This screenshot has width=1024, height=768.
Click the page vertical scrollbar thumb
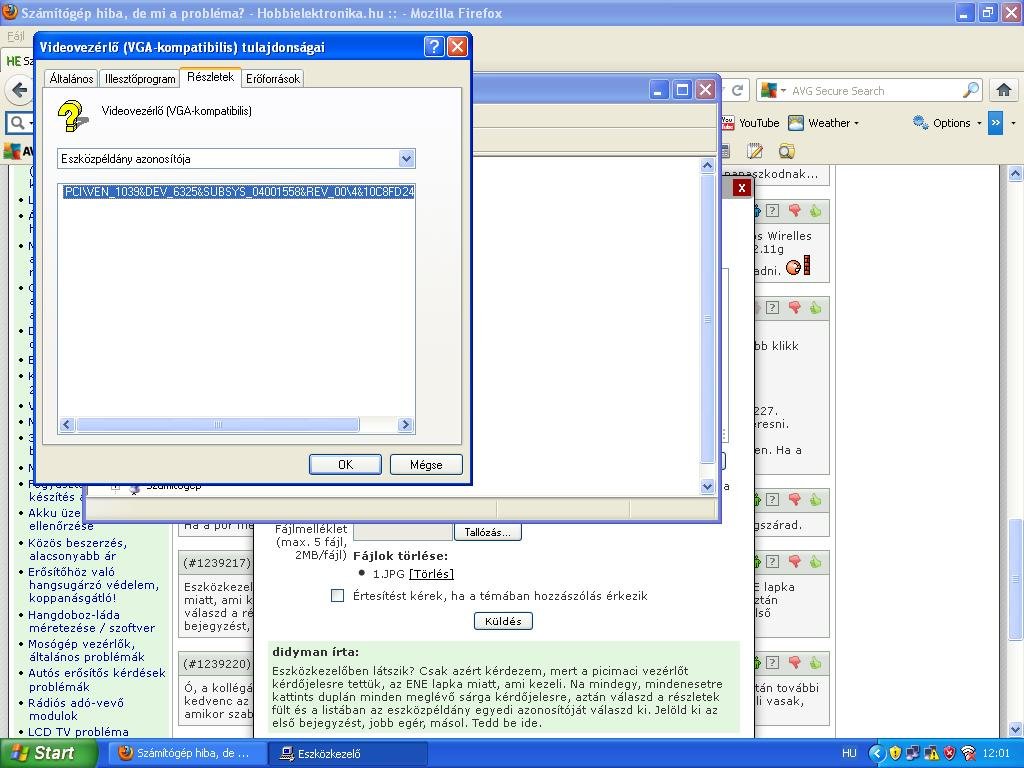tap(1015, 579)
